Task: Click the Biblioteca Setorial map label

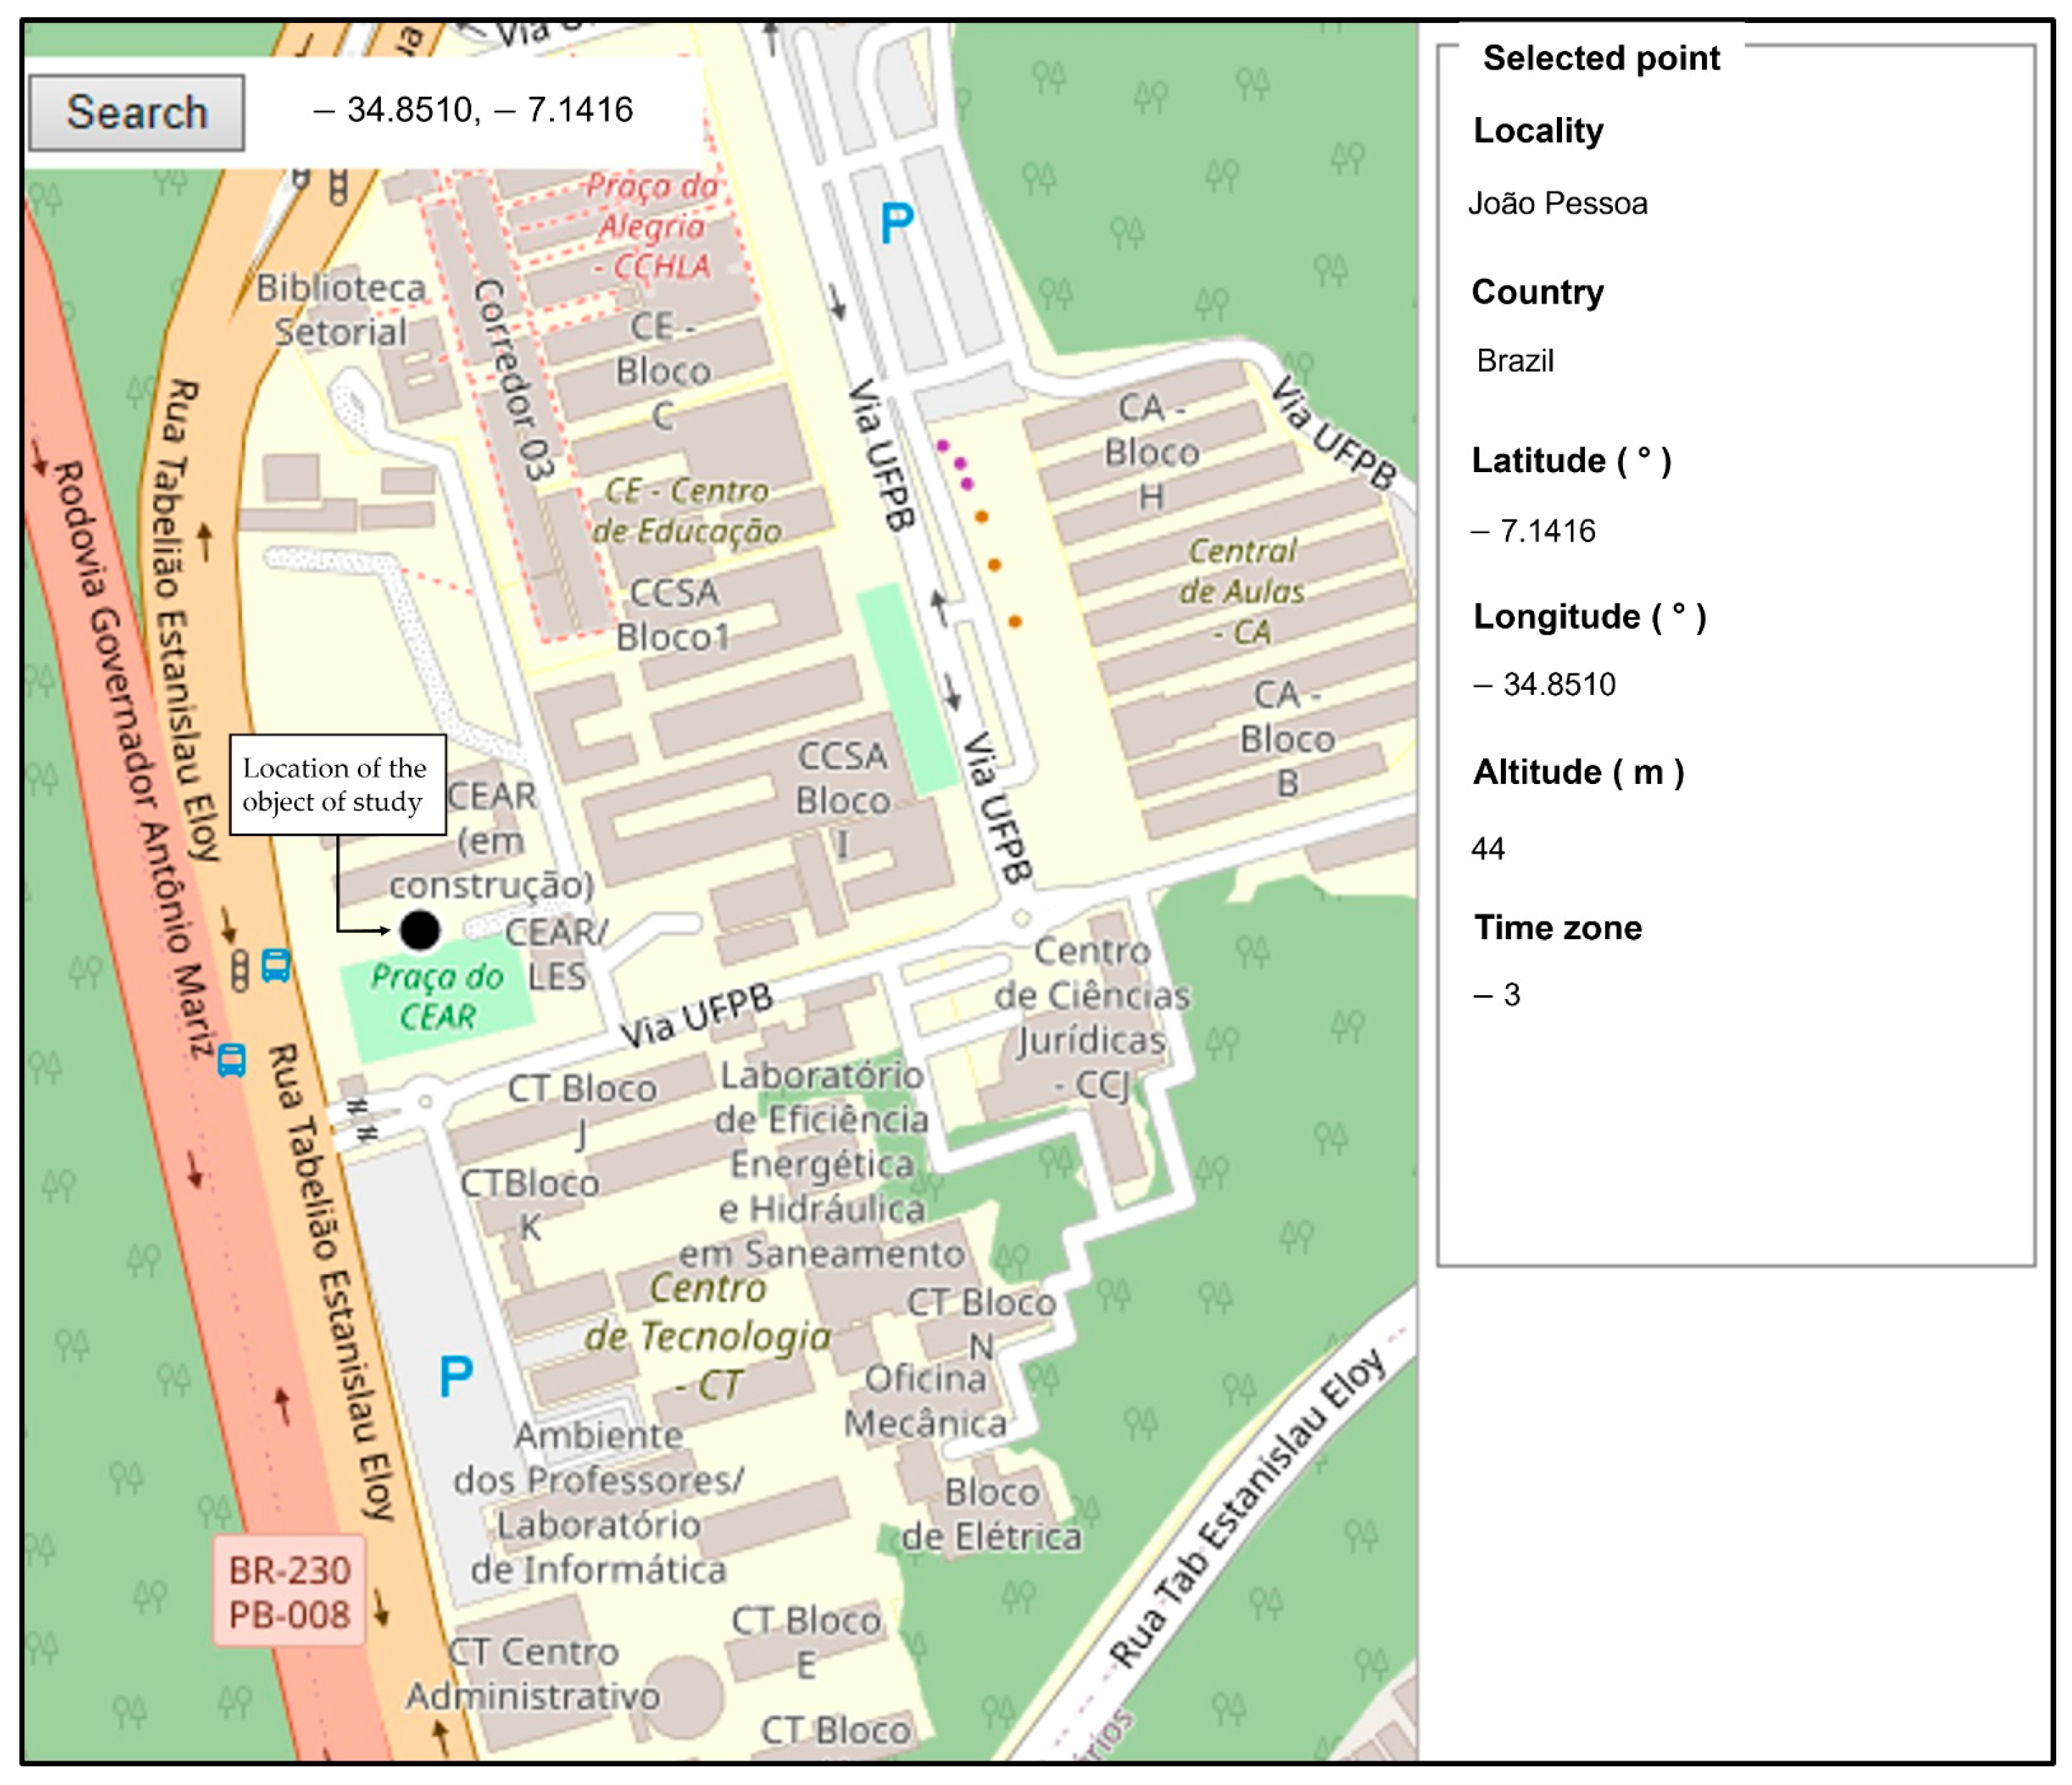Action: point(340,310)
